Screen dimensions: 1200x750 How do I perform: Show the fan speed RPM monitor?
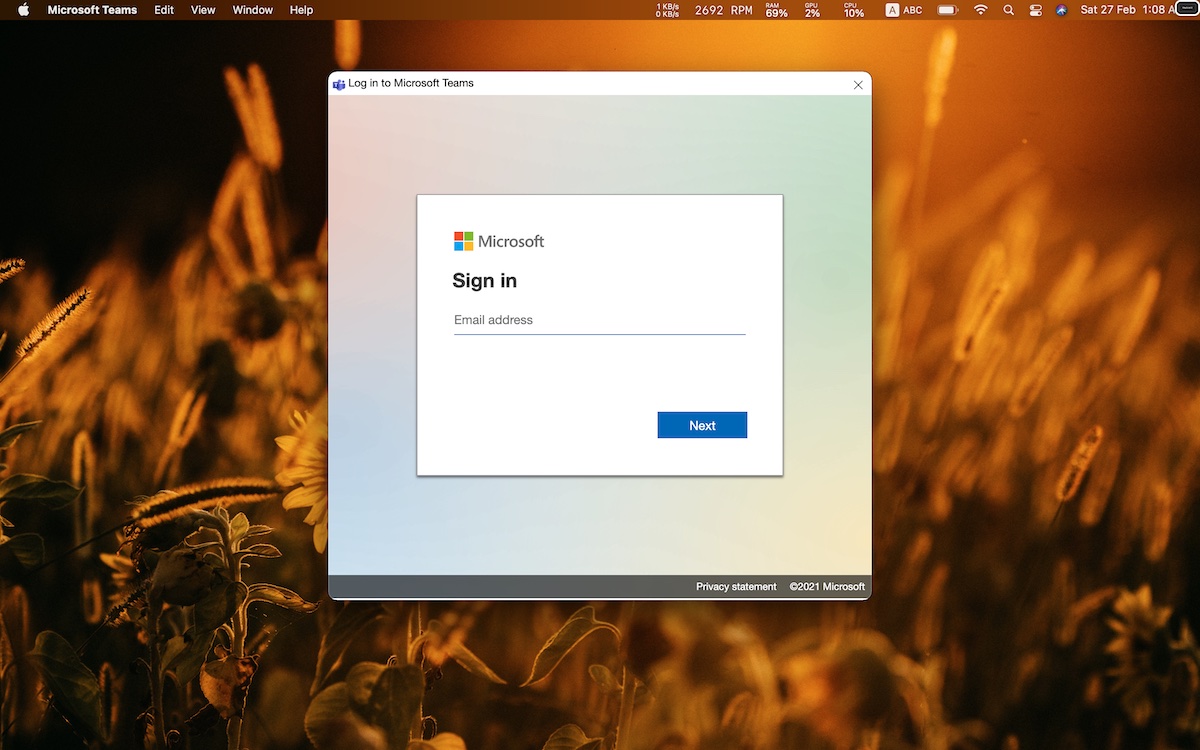pyautogui.click(x=724, y=10)
